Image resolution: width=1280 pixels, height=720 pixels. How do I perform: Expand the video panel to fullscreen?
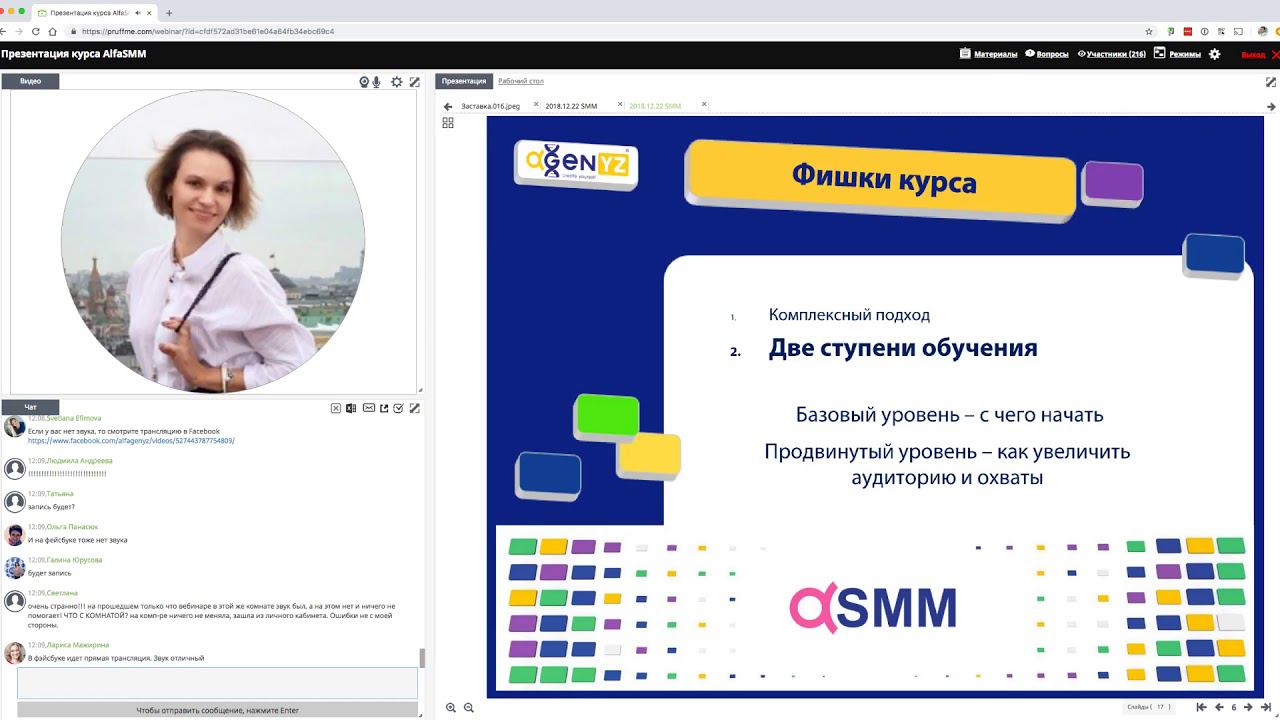point(415,82)
